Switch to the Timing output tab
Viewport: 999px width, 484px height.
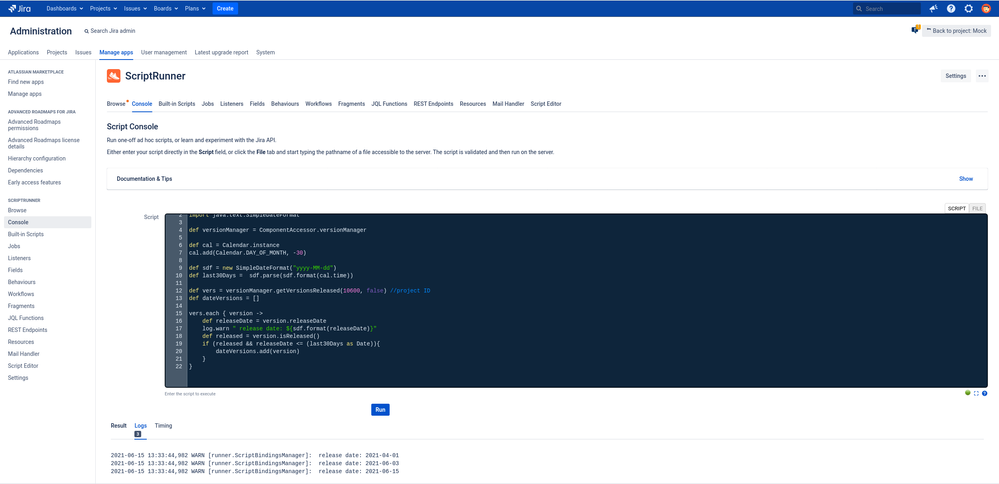(x=163, y=425)
